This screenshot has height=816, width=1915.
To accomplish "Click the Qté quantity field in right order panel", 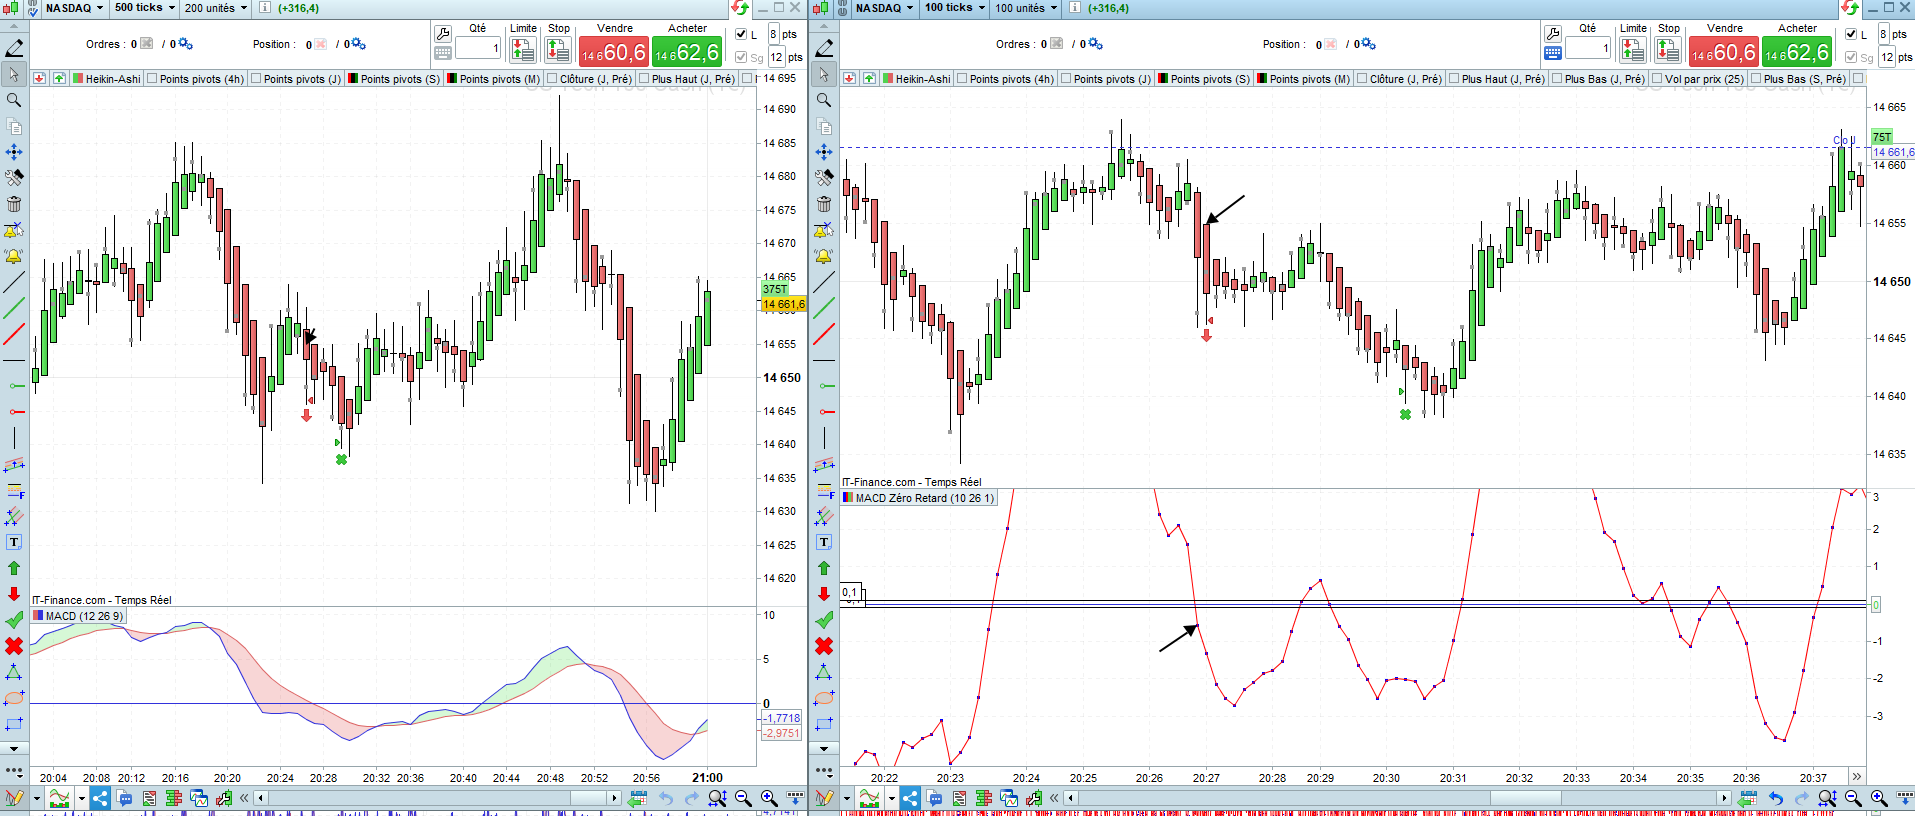I will [x=1588, y=48].
